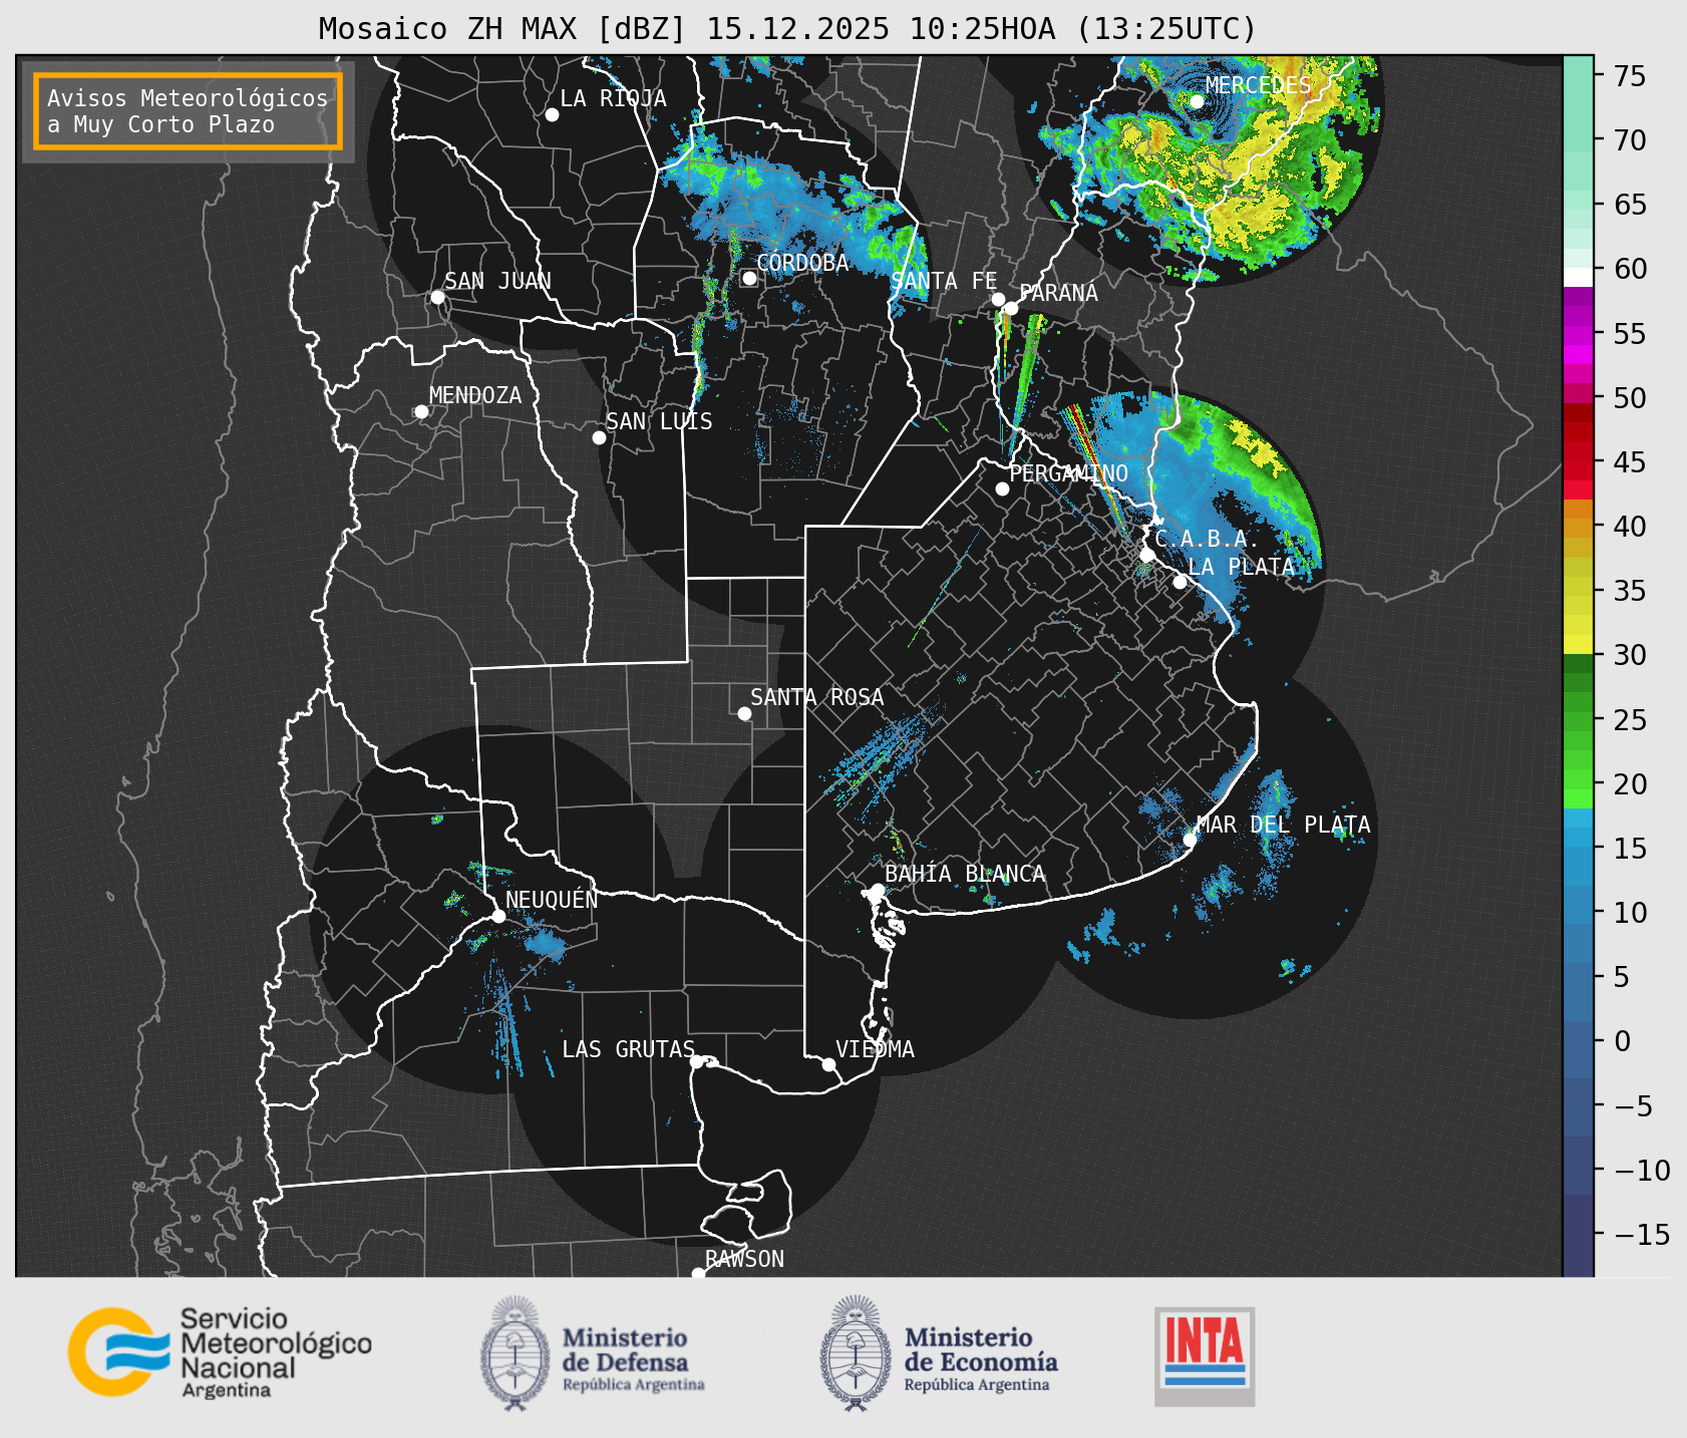
Task: Click the PERGAMINO label text
Action: coord(1068,473)
